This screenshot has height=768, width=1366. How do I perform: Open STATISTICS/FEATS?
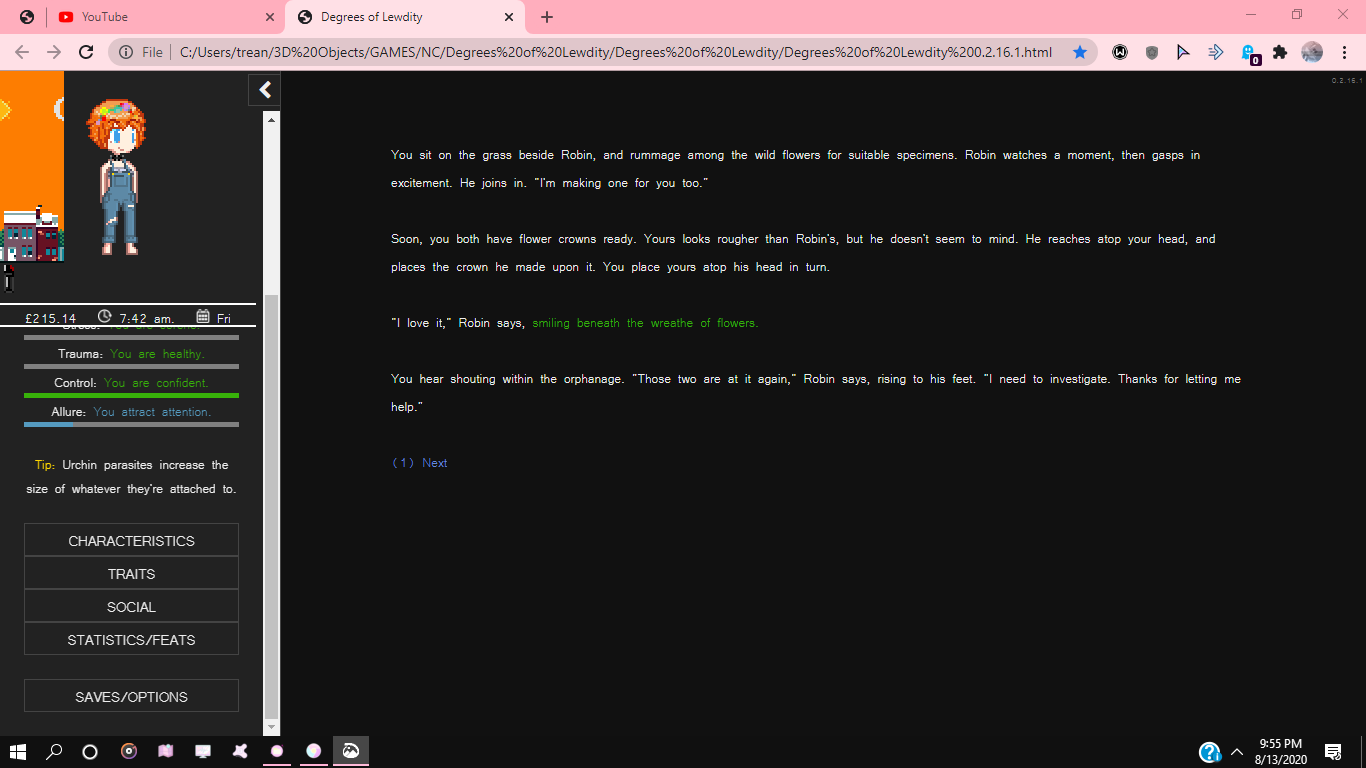[131, 640]
